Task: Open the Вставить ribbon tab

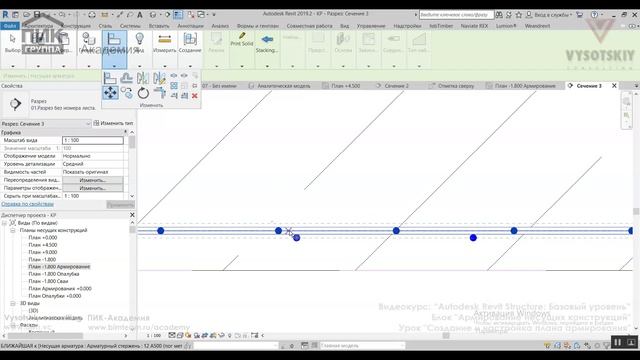Action: pyautogui.click(x=159, y=26)
